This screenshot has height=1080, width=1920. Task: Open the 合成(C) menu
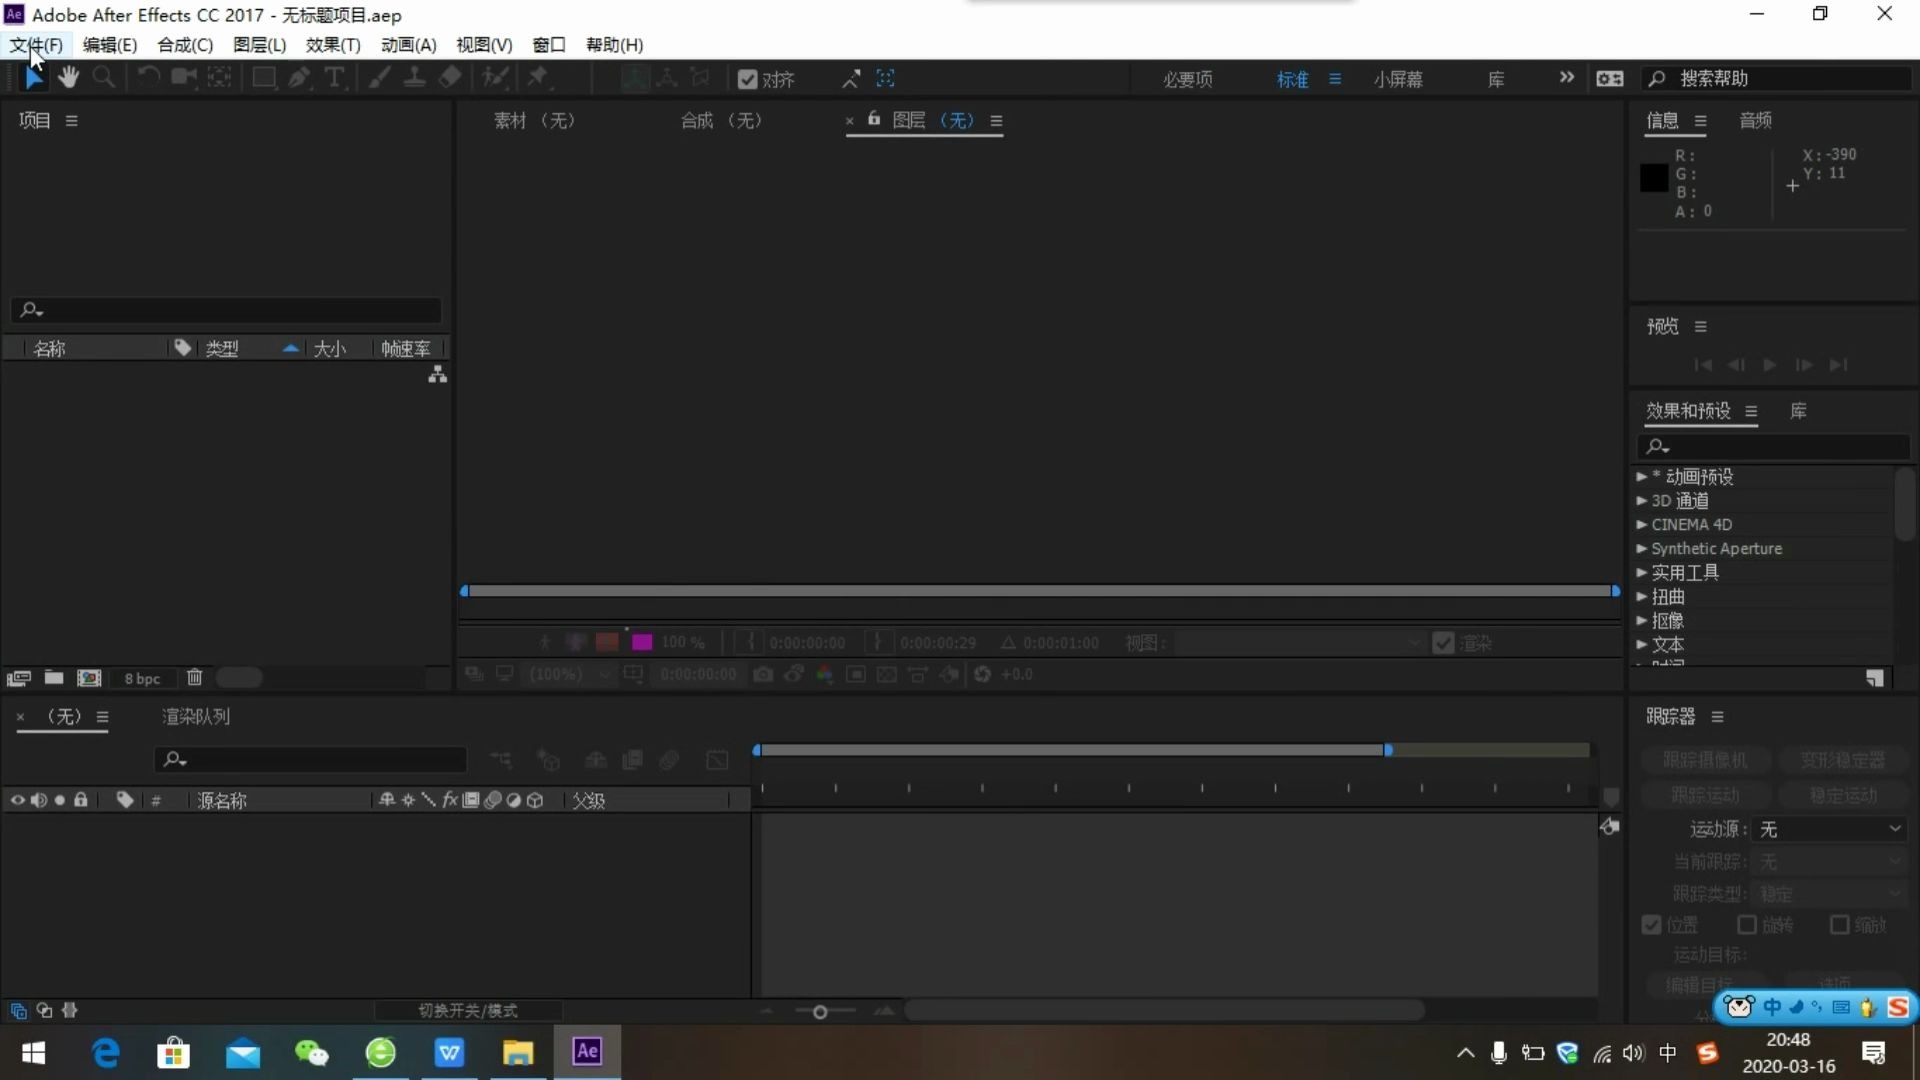(185, 45)
